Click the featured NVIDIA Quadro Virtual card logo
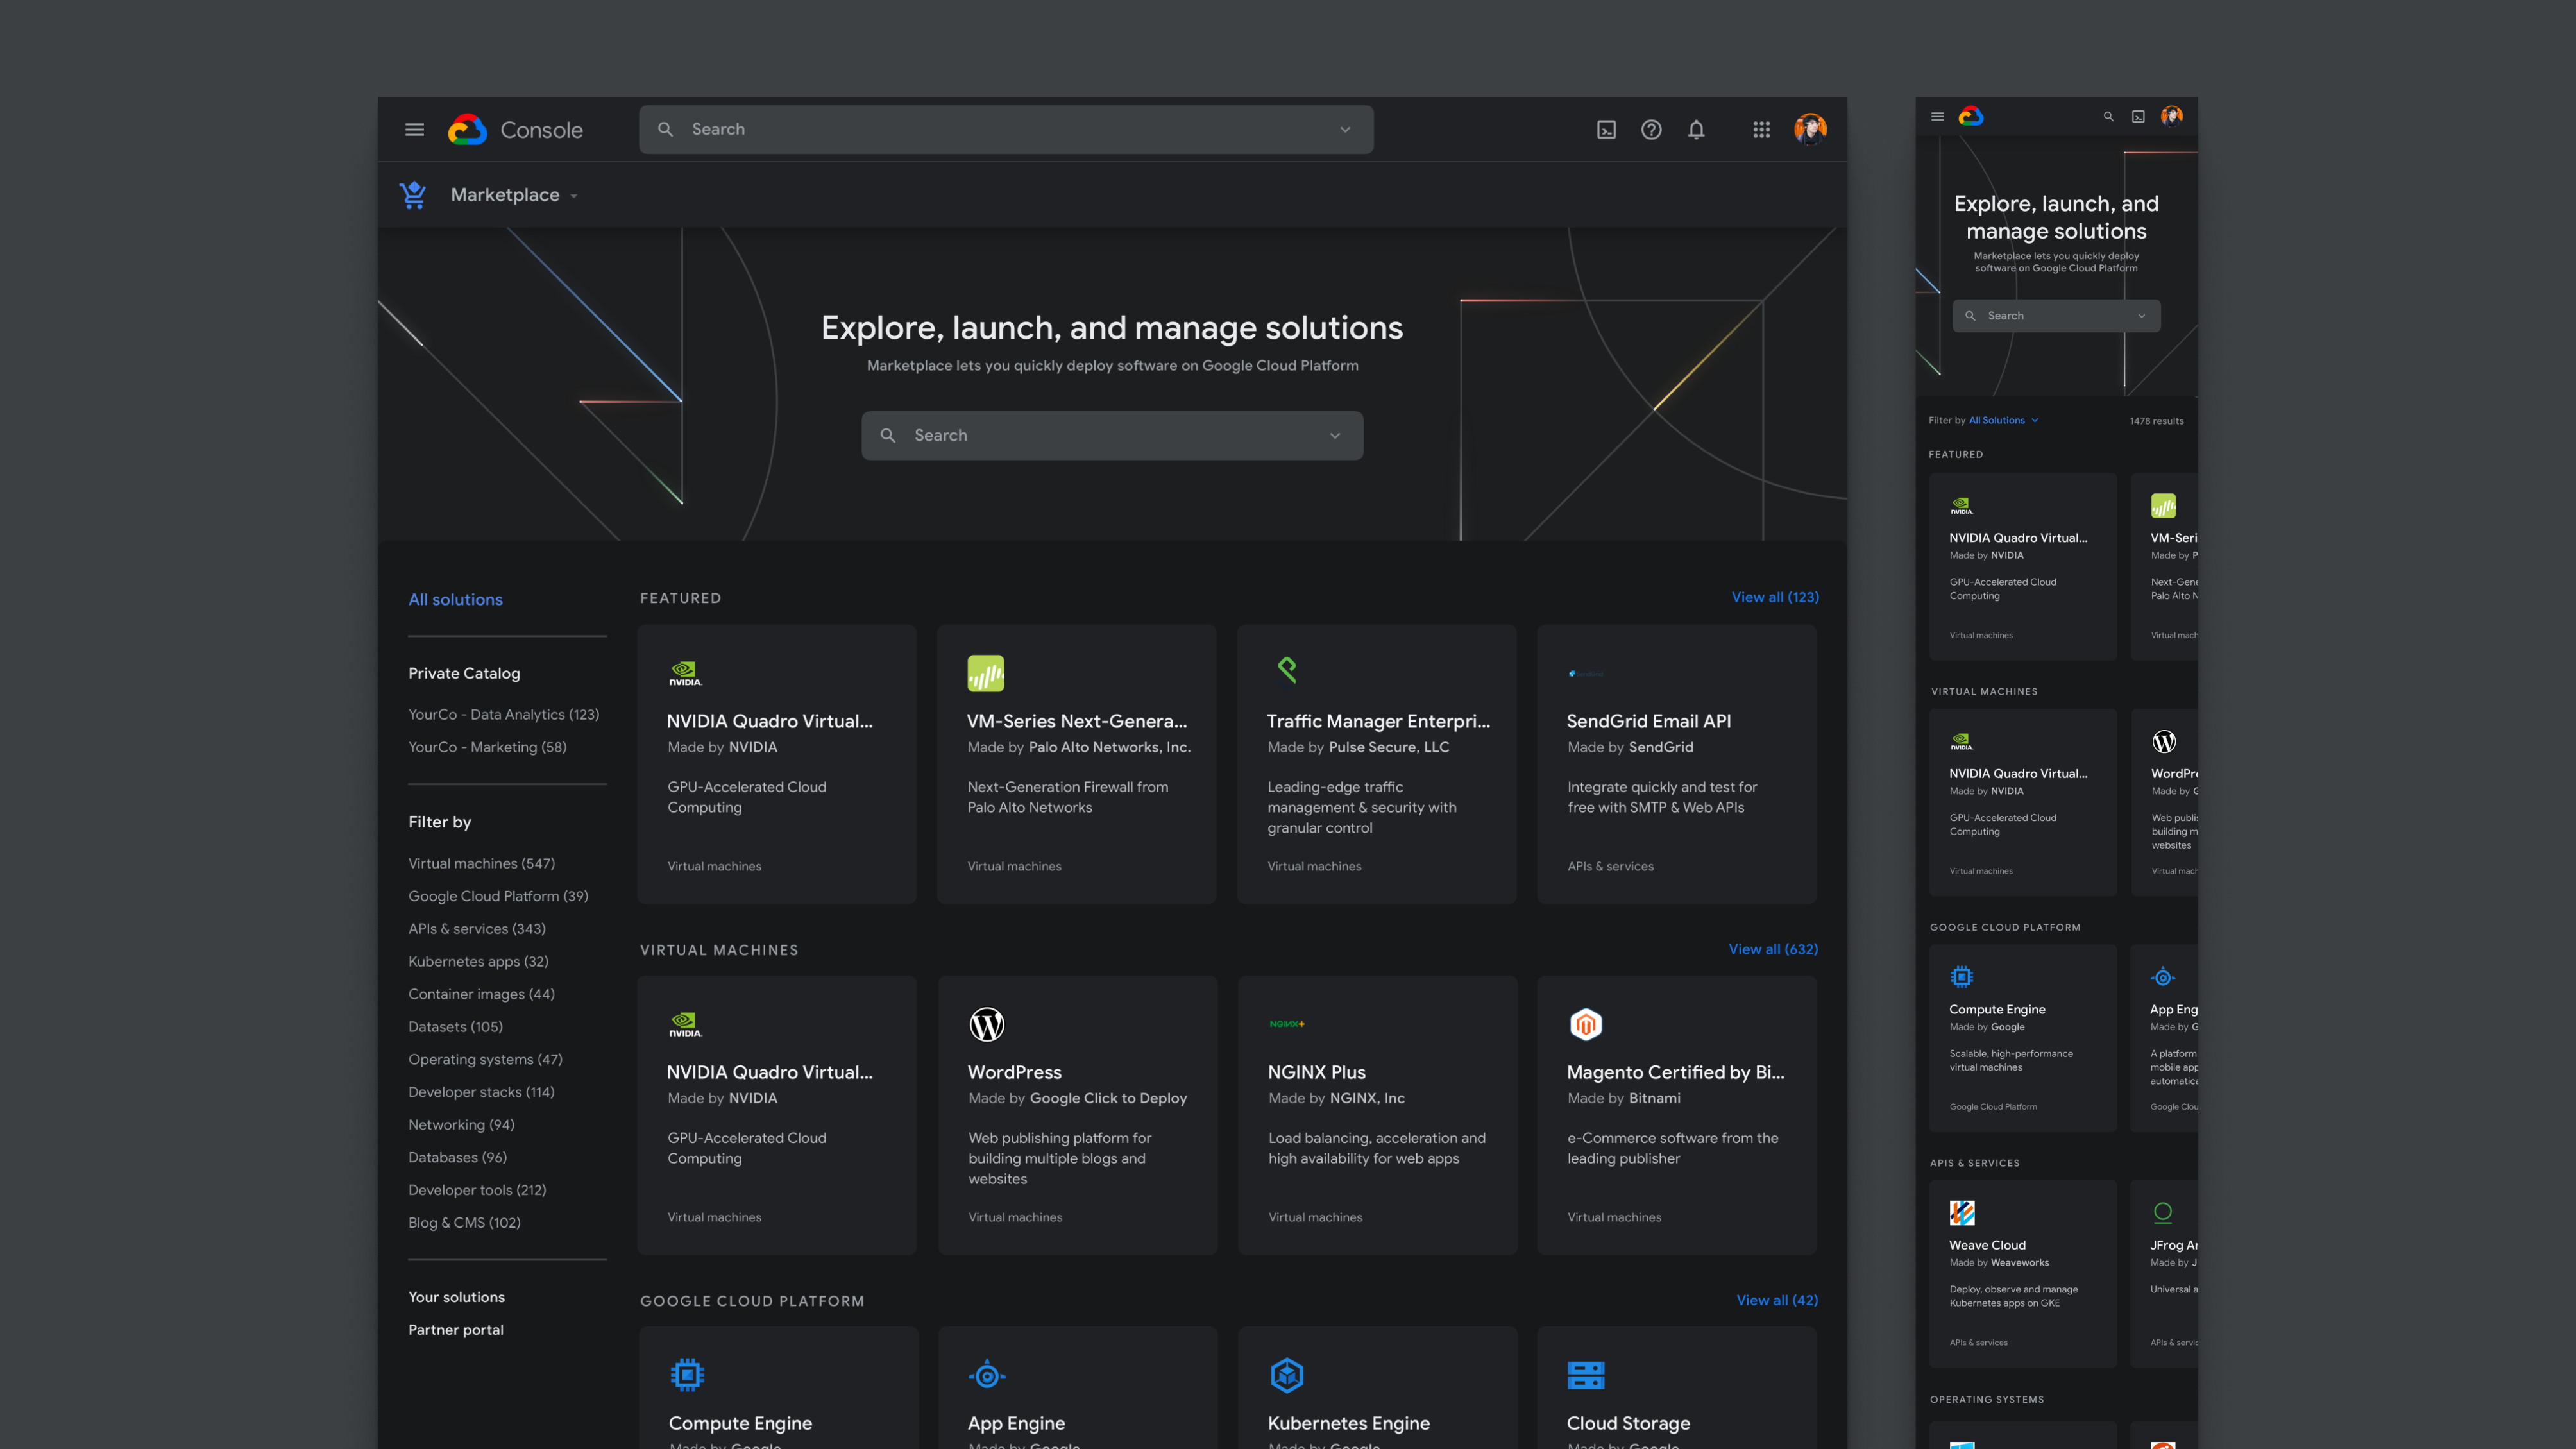 (x=685, y=673)
